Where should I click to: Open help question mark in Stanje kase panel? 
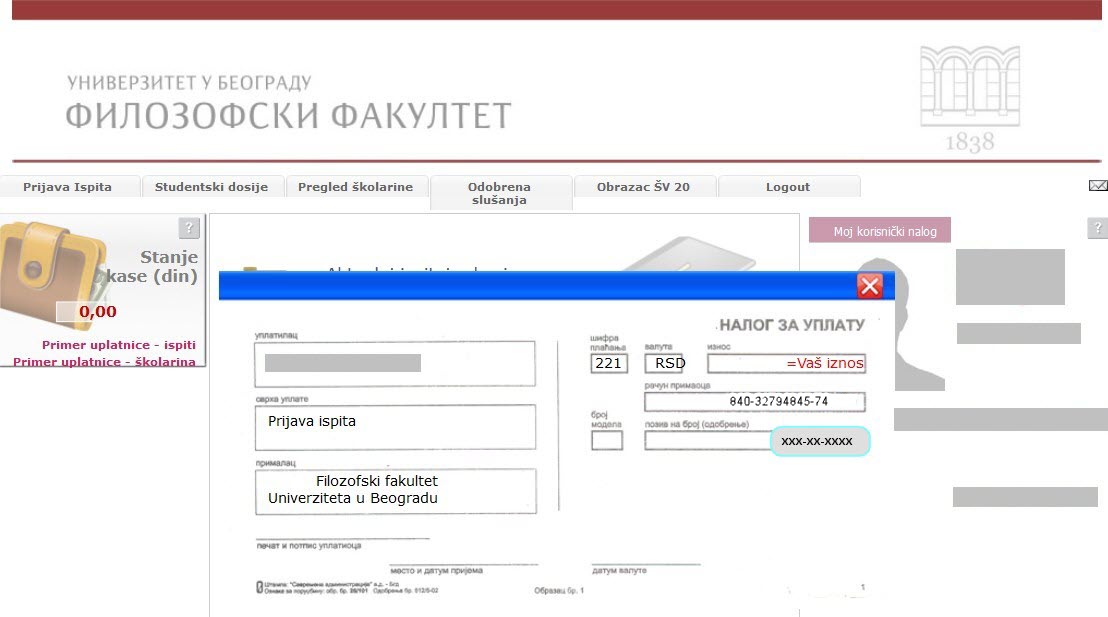click(189, 228)
